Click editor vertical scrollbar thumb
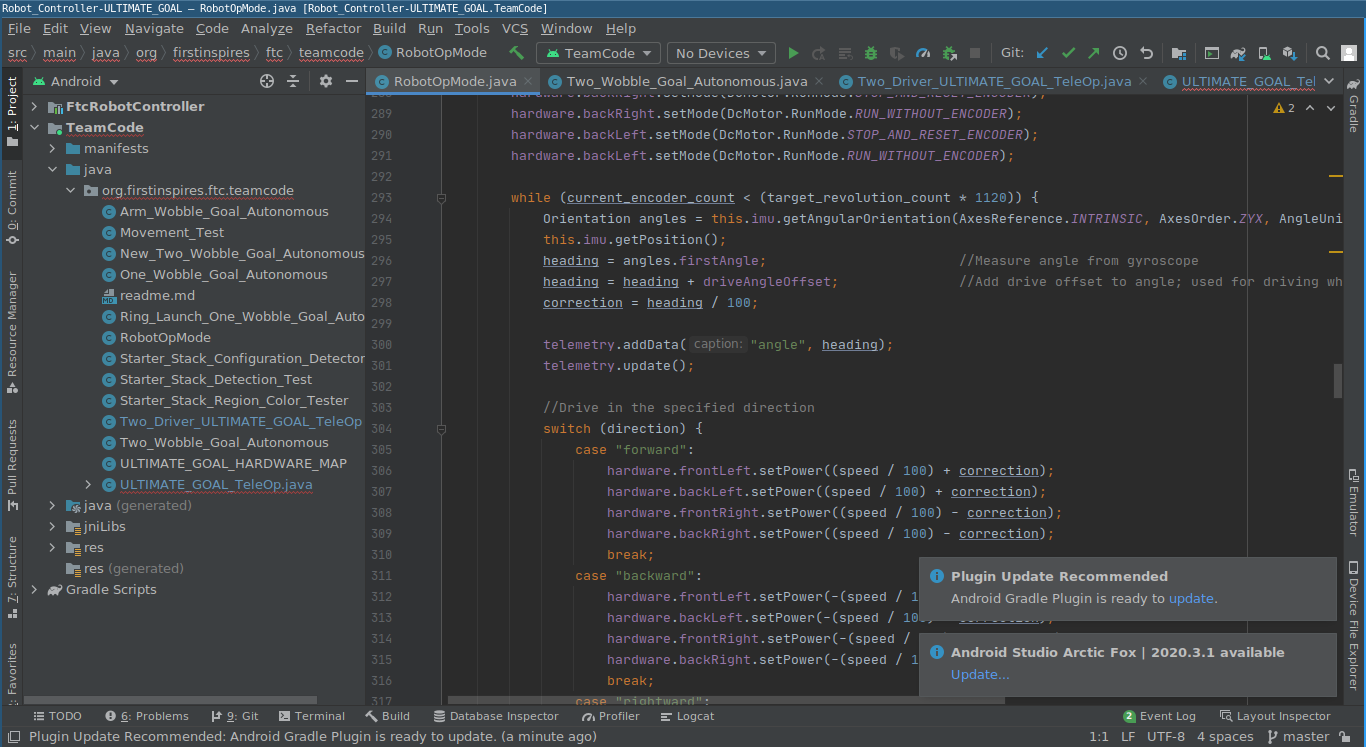 click(1337, 381)
